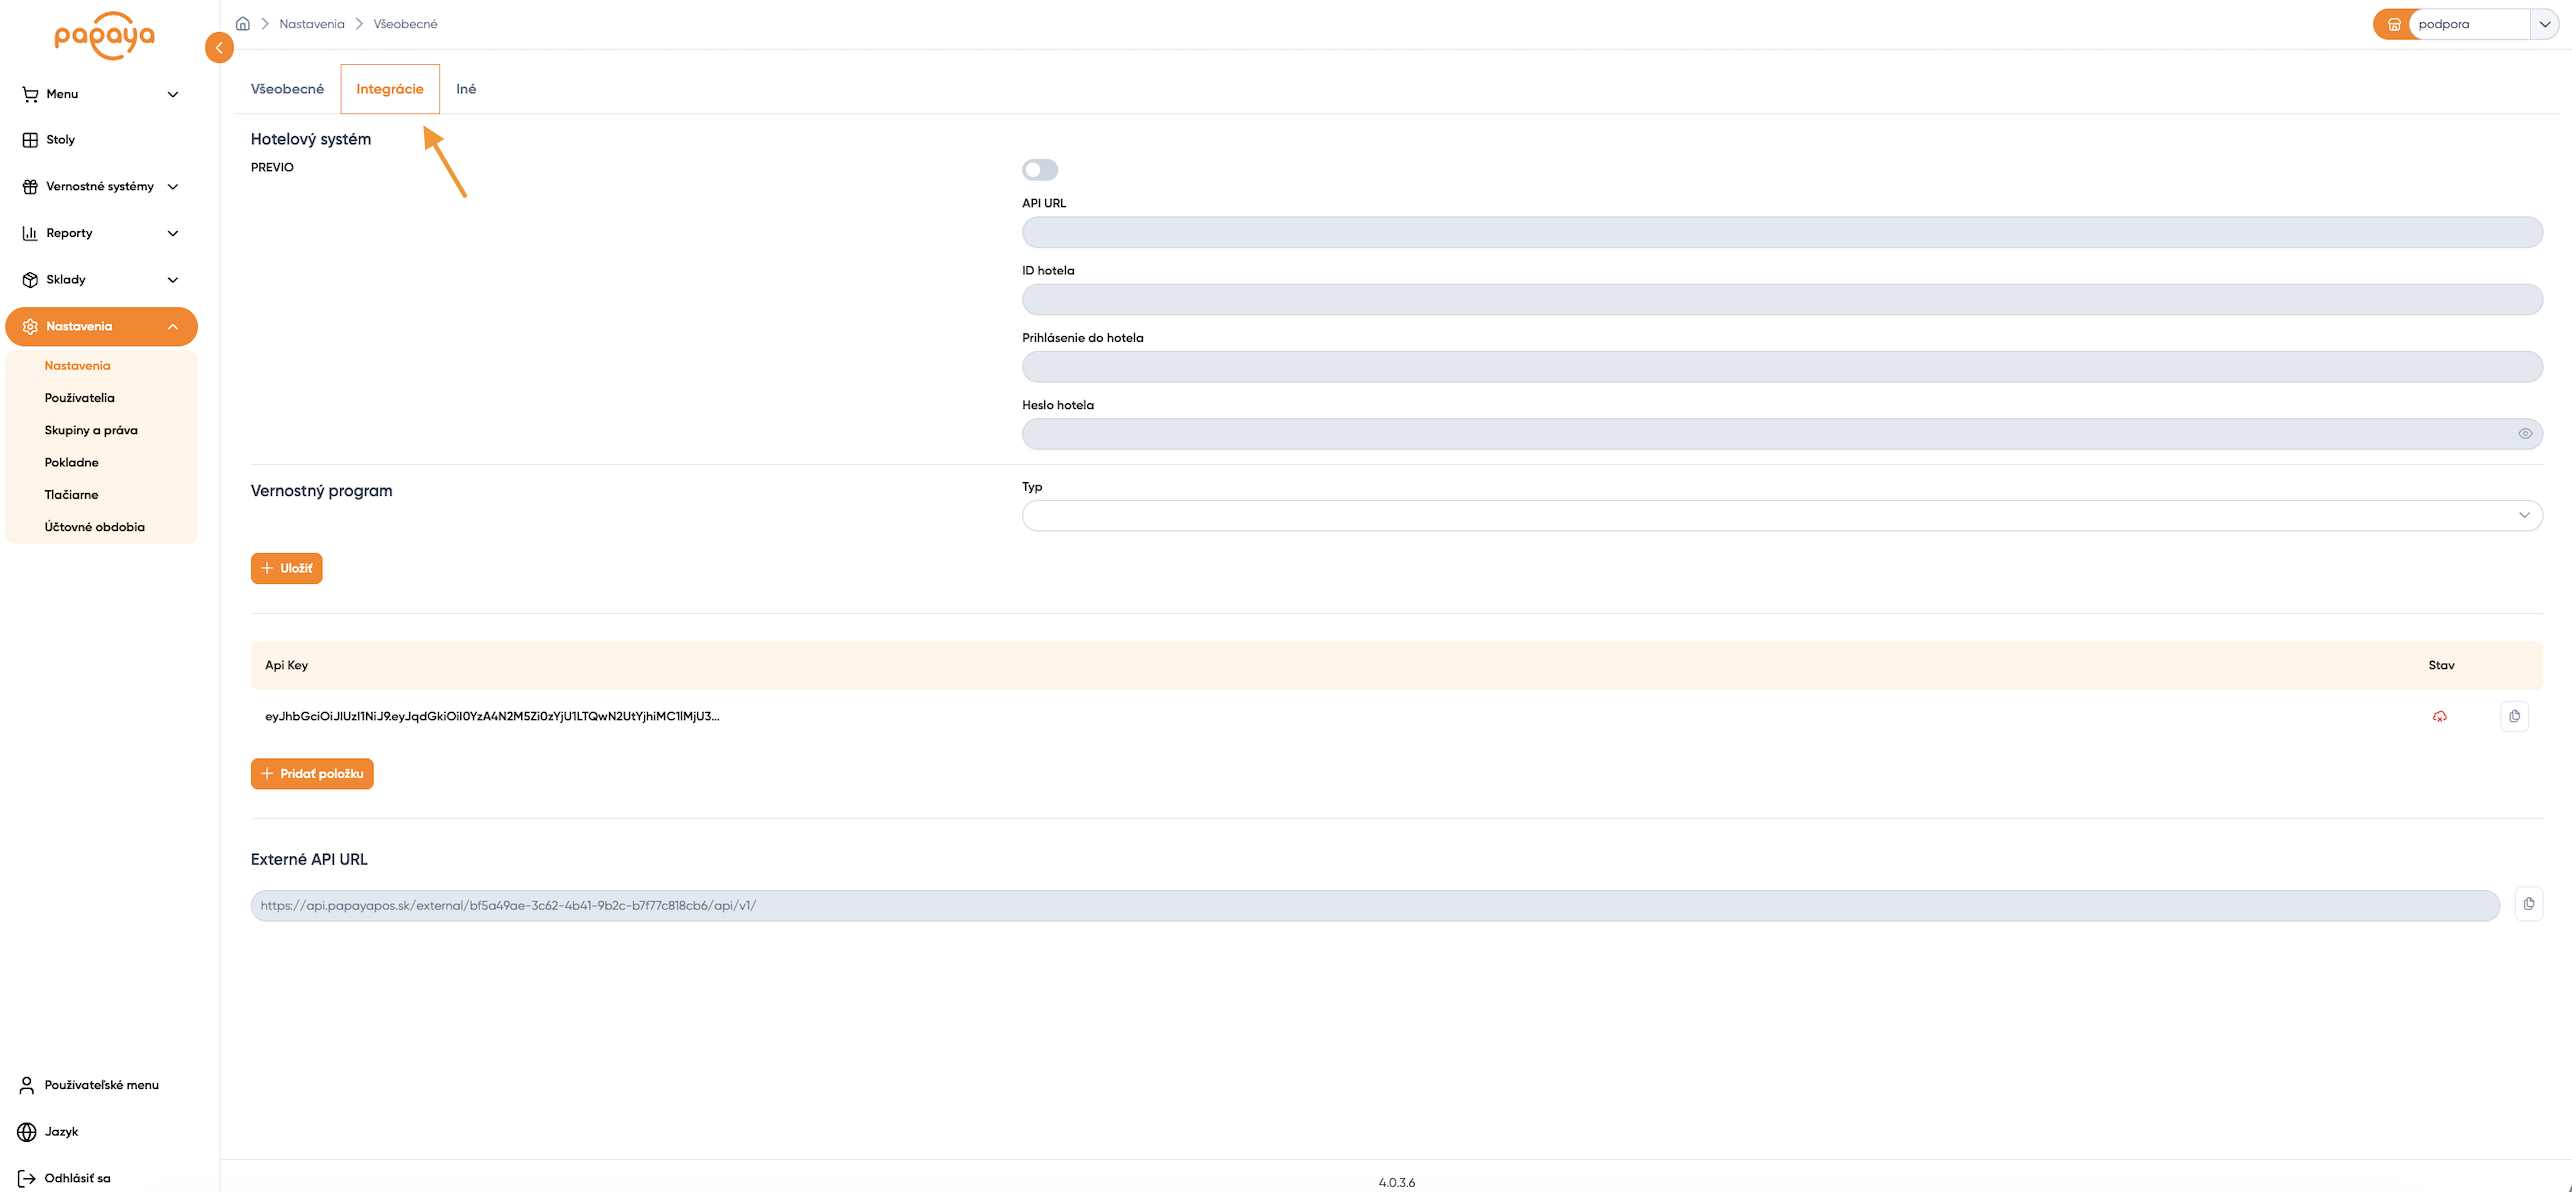Expand the Reporty section chevron
The image size is (2572, 1192).
point(173,234)
